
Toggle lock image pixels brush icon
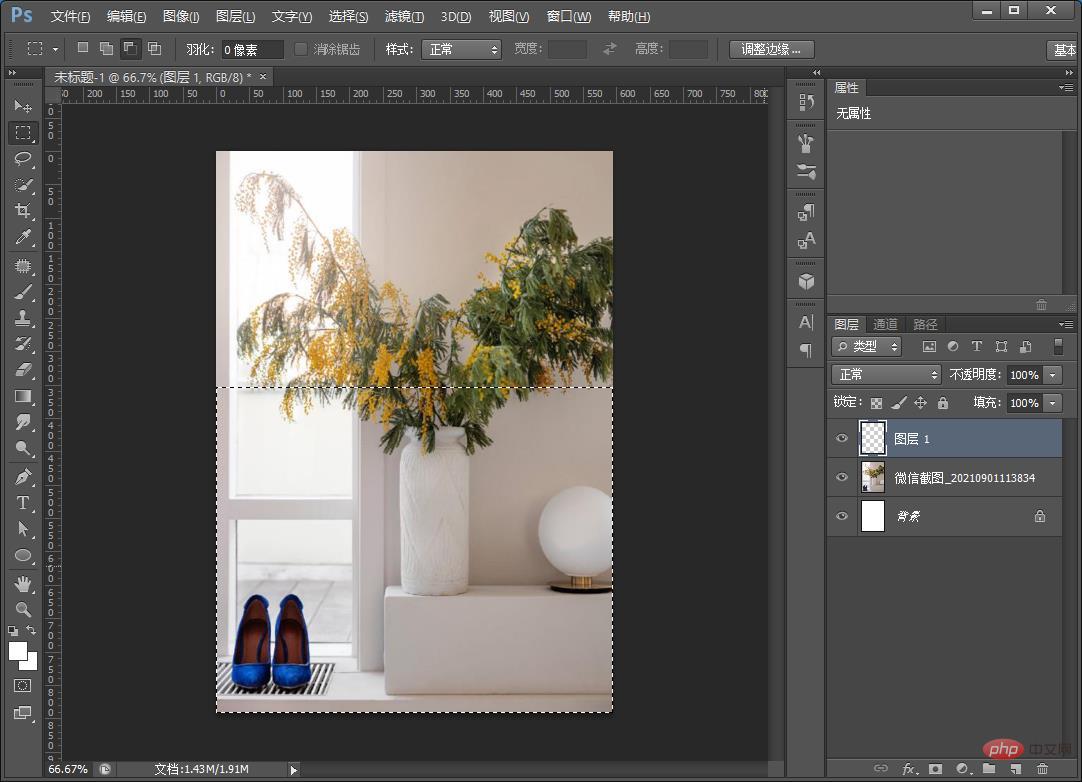point(898,403)
